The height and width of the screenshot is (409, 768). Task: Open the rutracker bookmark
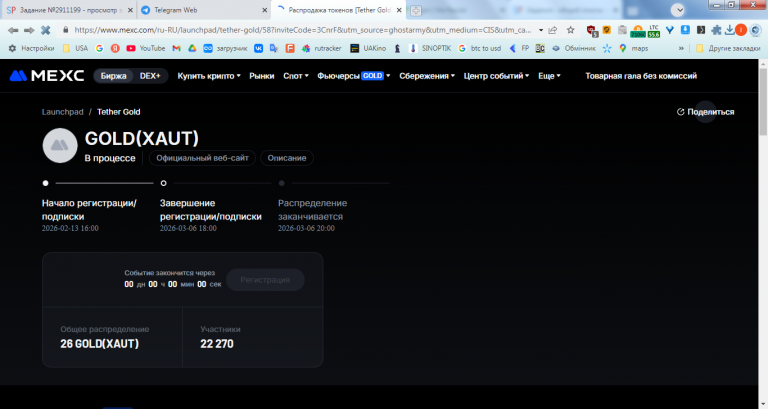[322, 48]
